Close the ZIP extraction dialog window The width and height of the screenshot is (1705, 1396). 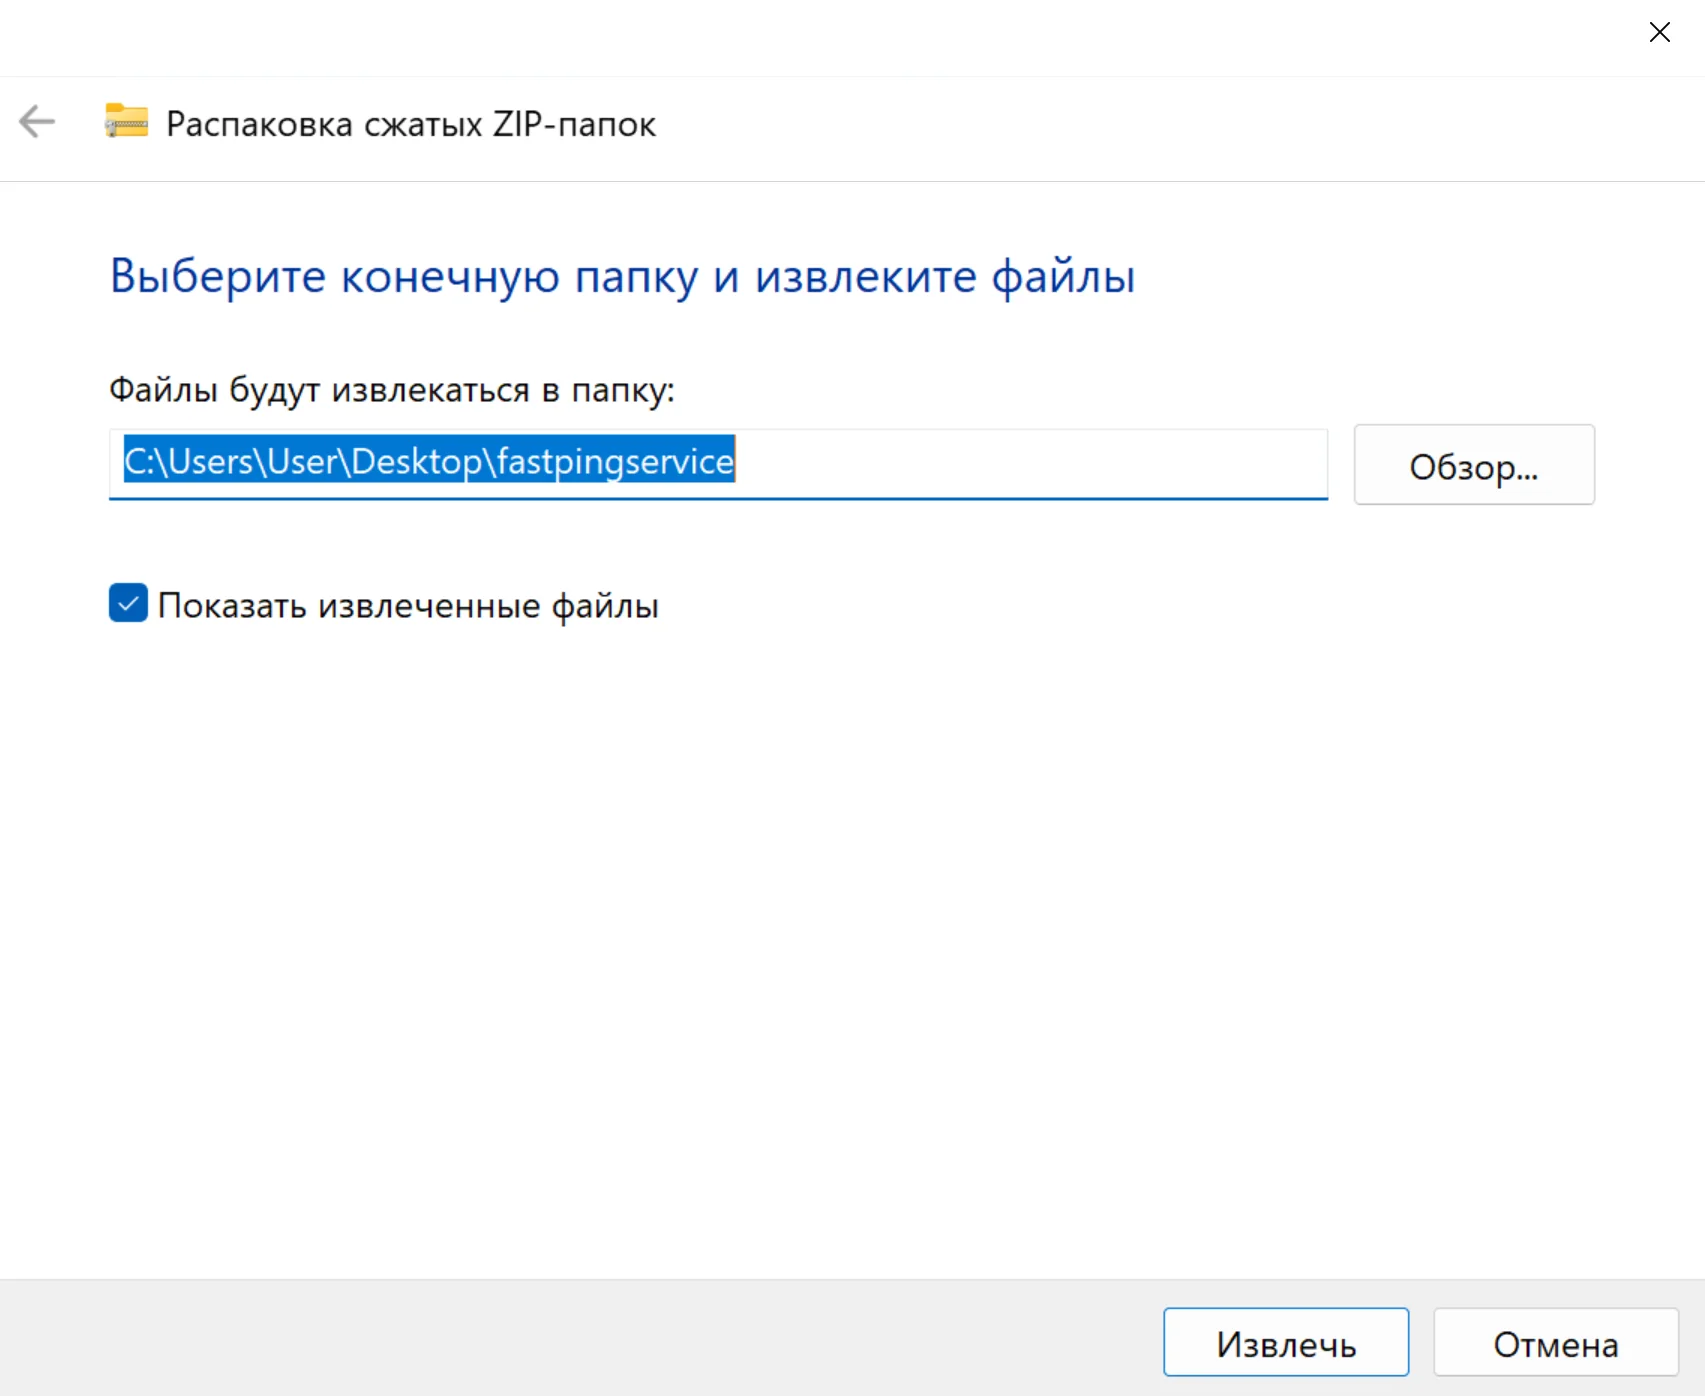(1659, 32)
